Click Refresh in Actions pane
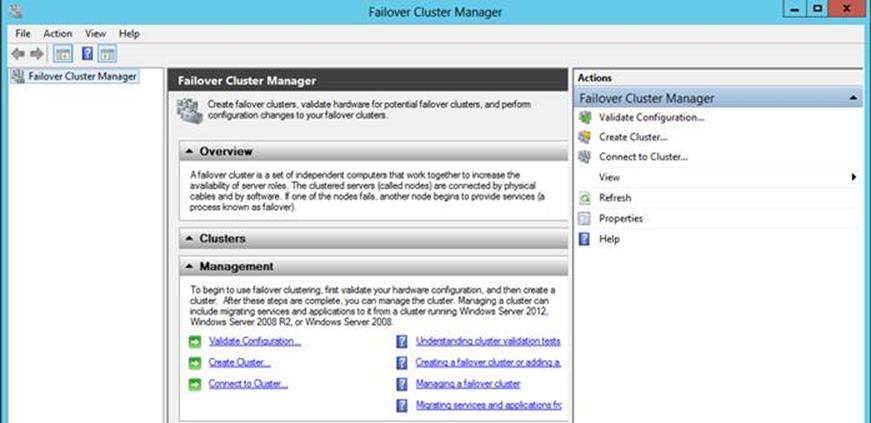 tap(615, 198)
